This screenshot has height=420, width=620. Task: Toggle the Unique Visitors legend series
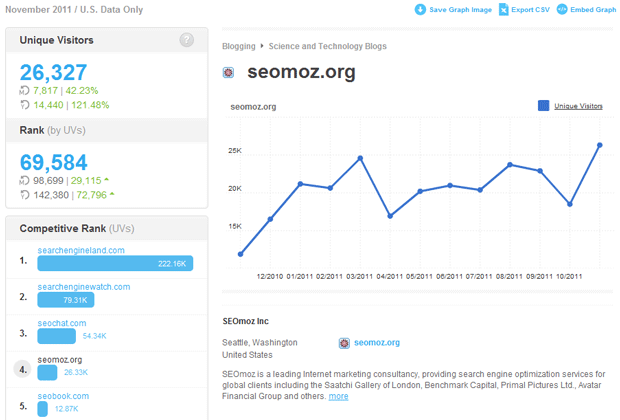pos(579,105)
